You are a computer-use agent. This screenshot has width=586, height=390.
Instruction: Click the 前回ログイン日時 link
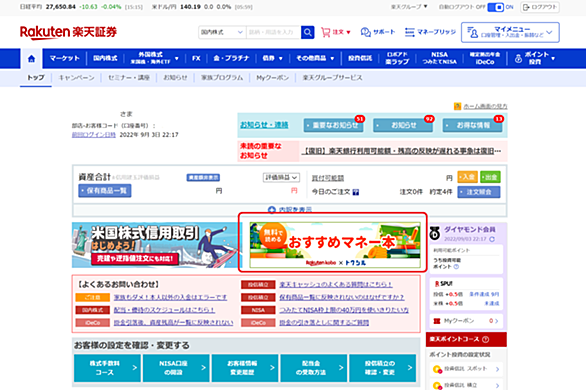click(94, 135)
